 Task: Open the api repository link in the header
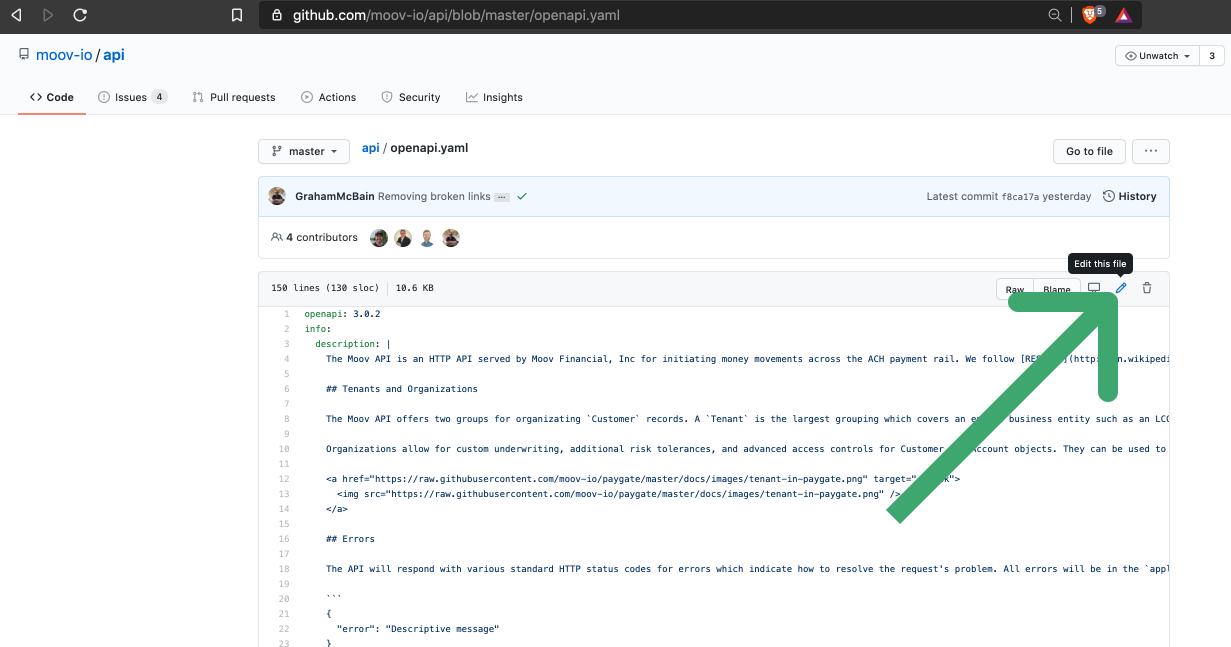(x=114, y=55)
